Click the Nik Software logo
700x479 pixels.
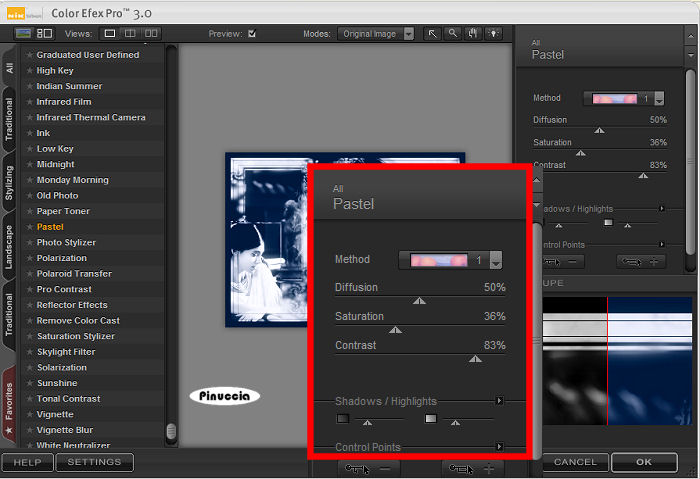25,14
